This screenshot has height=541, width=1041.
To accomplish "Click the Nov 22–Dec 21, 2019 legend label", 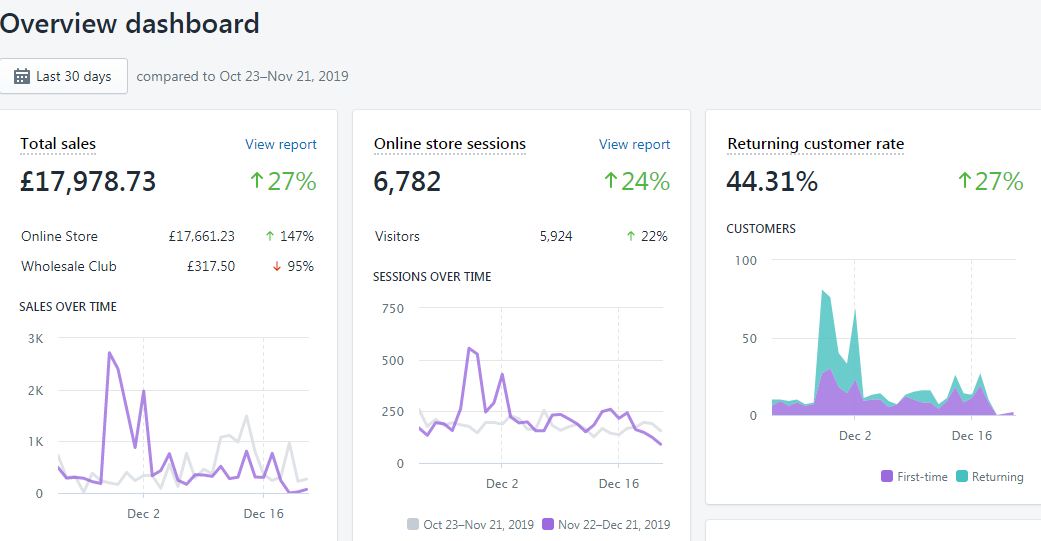I will pyautogui.click(x=614, y=524).
